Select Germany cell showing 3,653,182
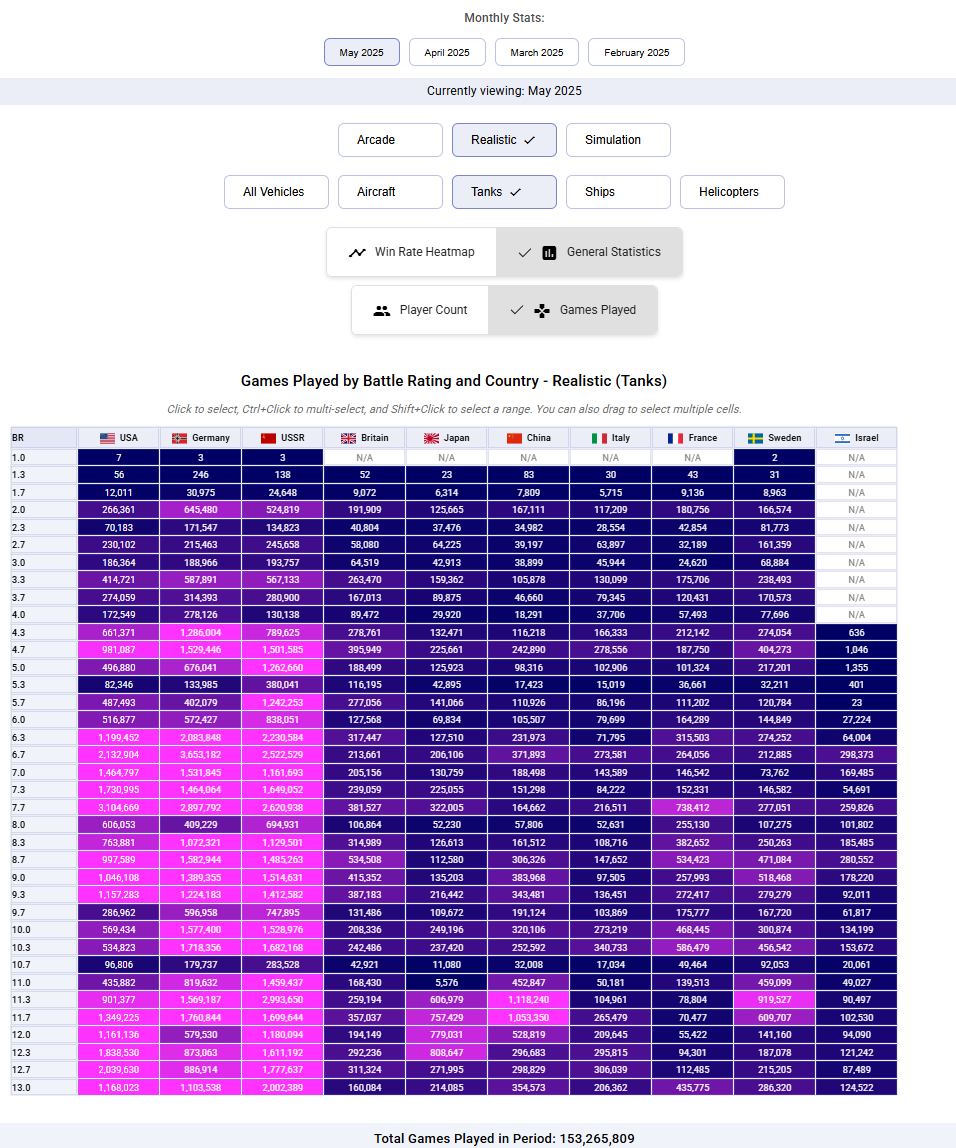 201,755
